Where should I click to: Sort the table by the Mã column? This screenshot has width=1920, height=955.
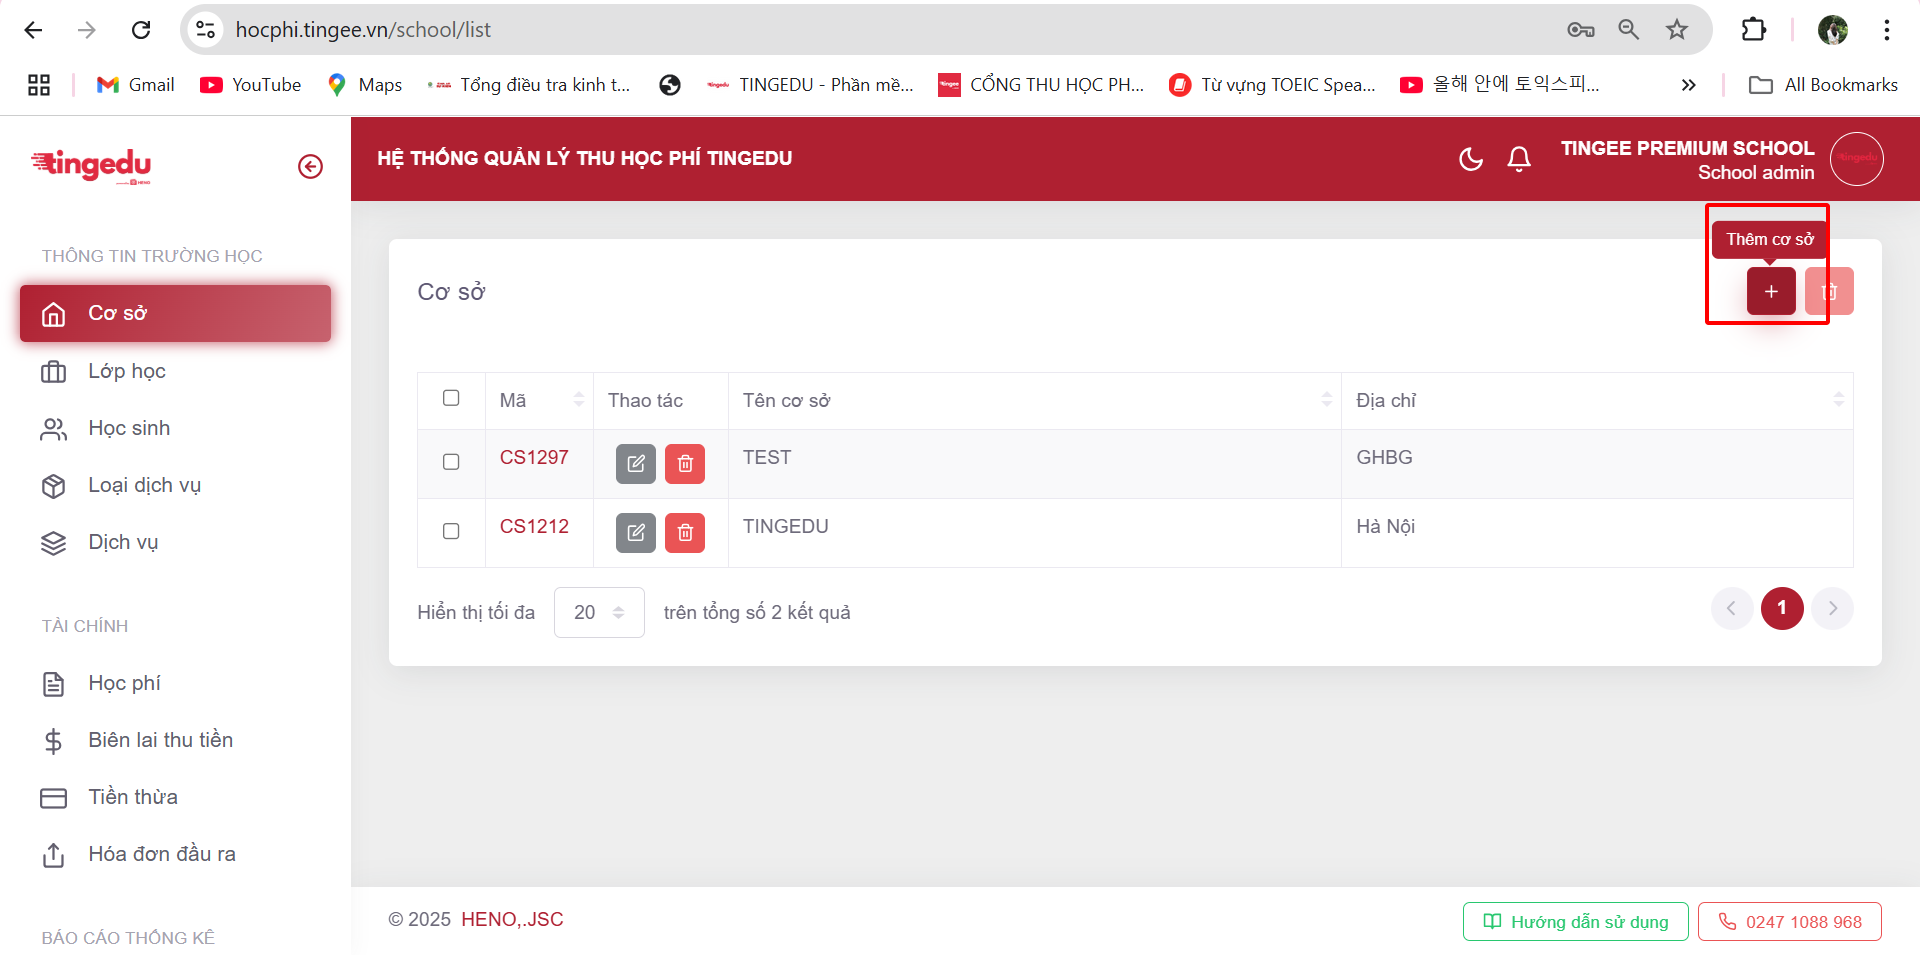click(x=578, y=400)
